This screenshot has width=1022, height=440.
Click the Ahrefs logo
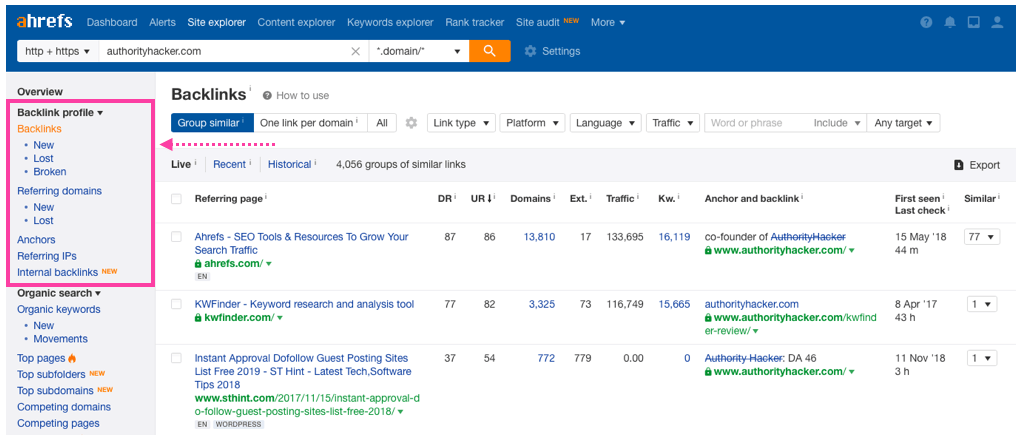point(46,22)
